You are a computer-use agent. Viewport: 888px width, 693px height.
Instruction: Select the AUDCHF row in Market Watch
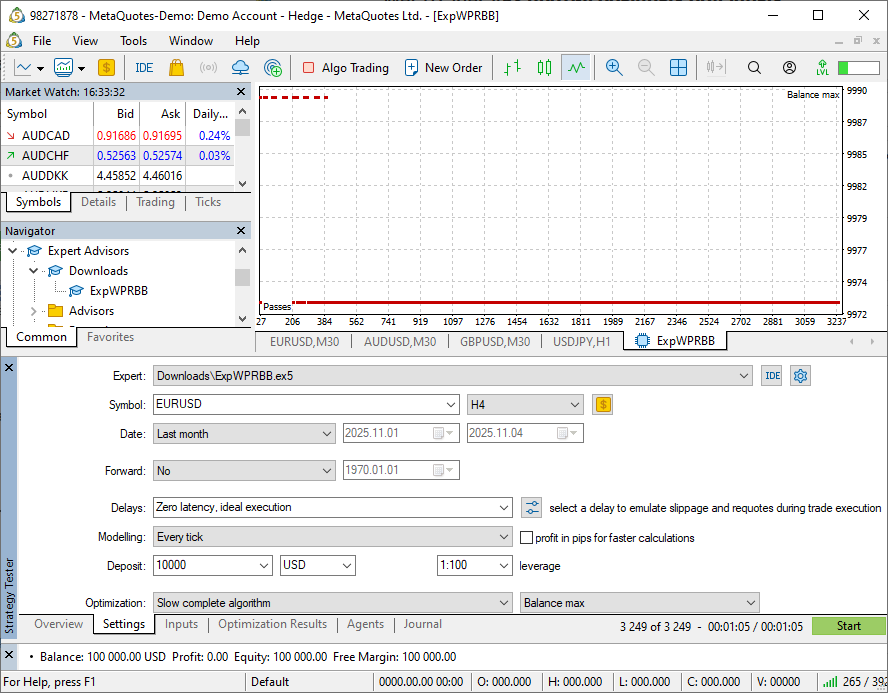click(118, 156)
